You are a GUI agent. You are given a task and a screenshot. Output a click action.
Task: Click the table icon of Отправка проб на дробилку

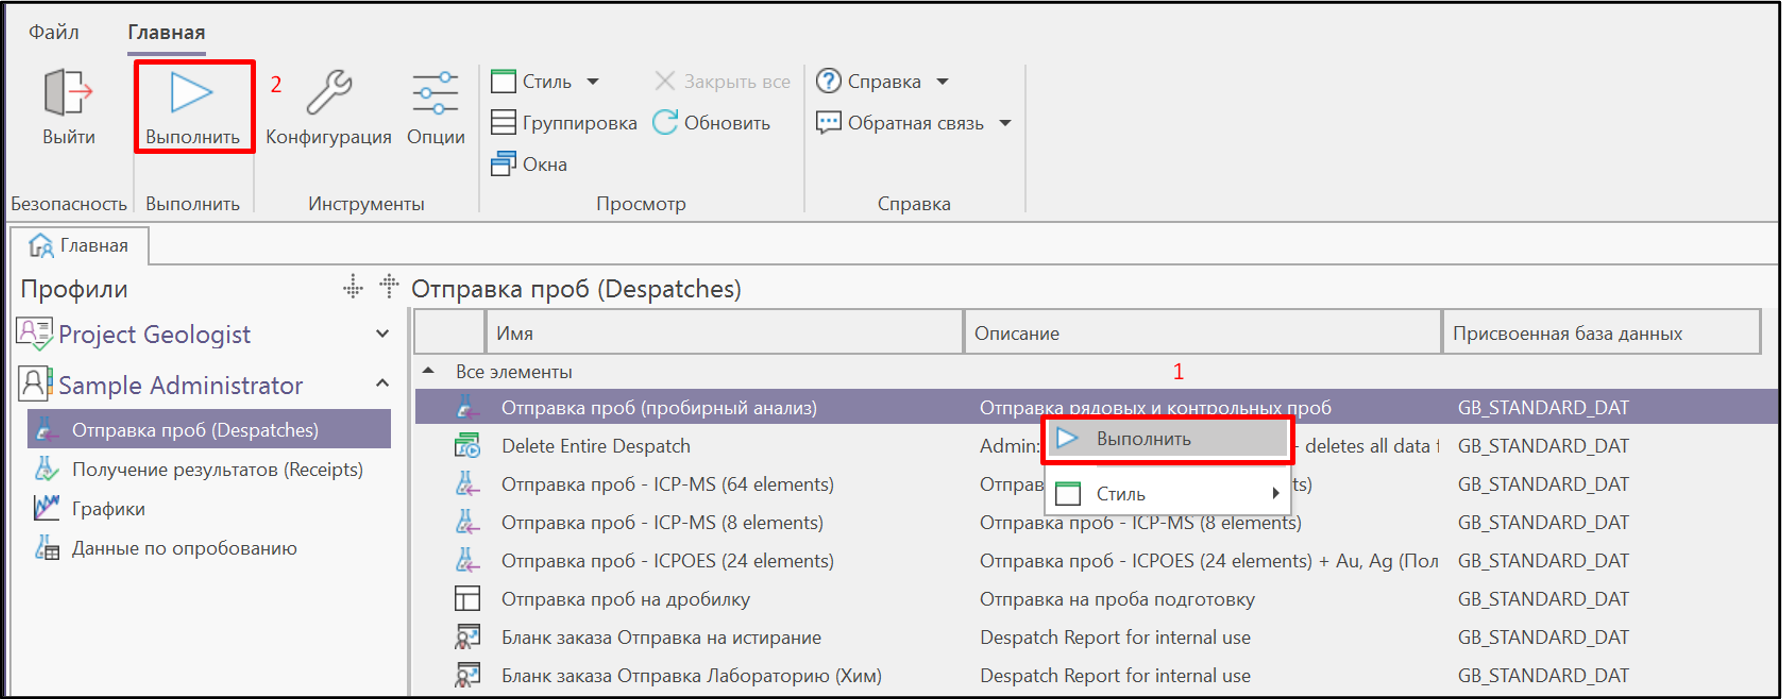(466, 599)
